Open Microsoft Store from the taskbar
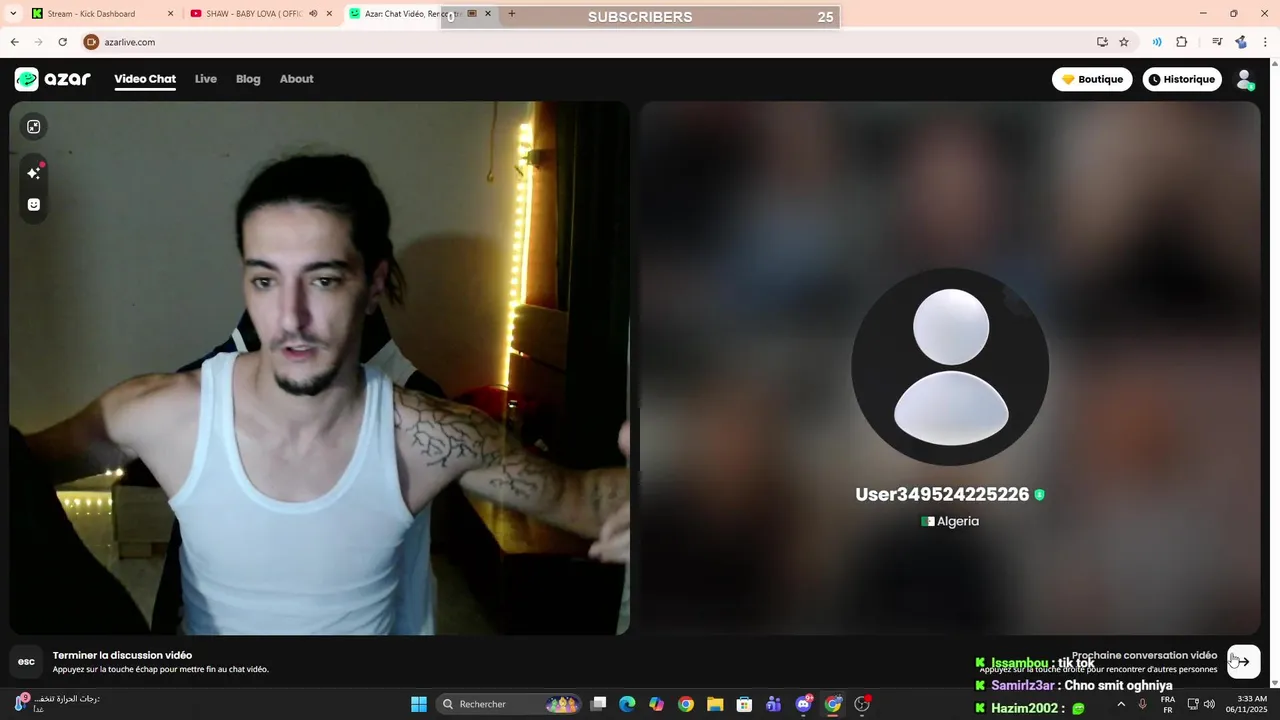This screenshot has height=720, width=1280. tap(744, 704)
